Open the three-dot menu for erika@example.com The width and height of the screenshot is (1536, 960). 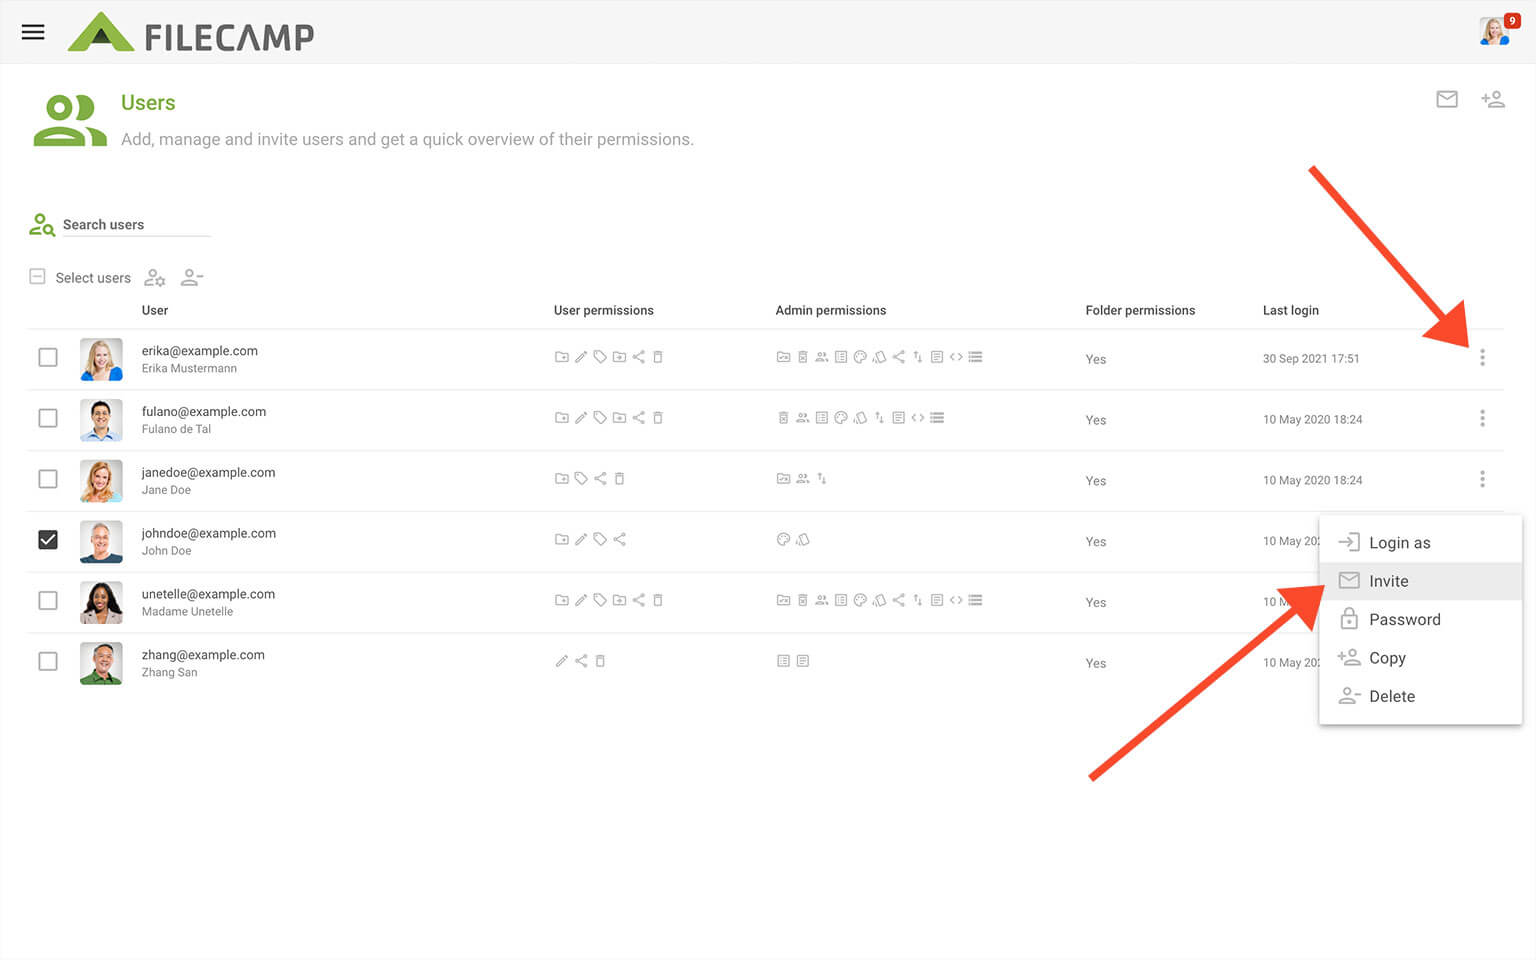(x=1482, y=358)
